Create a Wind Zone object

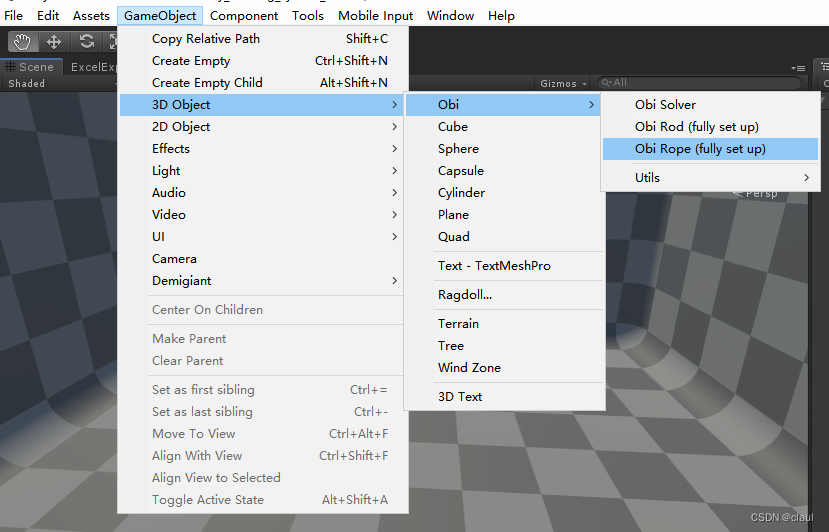point(503,368)
